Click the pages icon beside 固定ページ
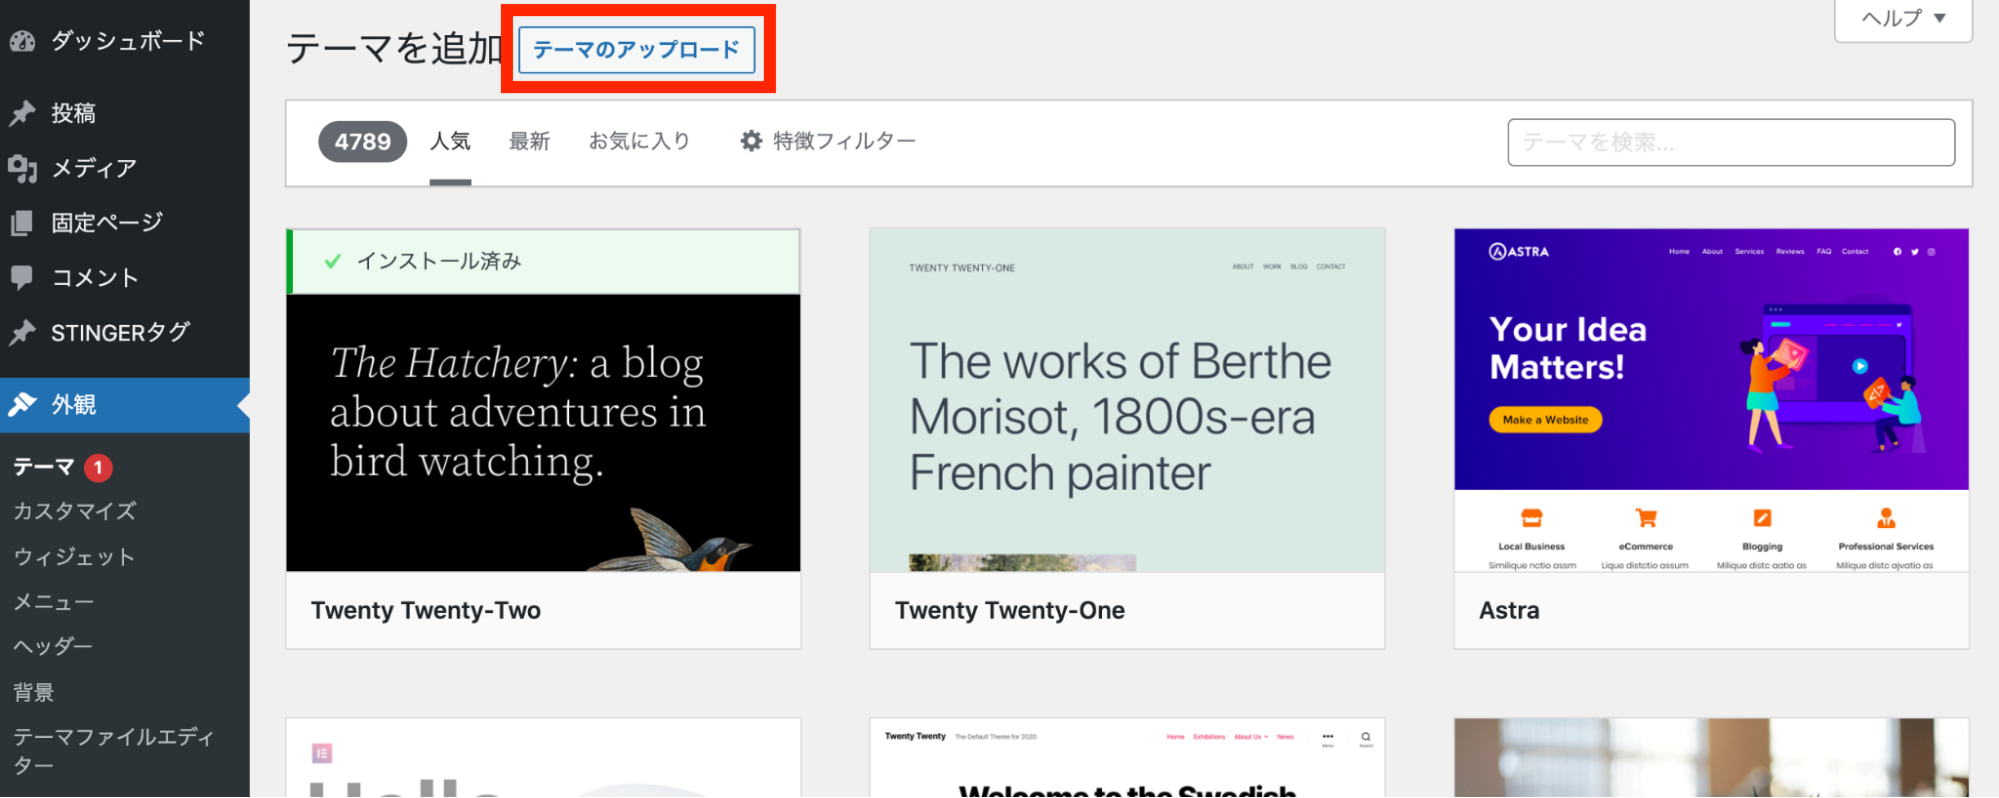This screenshot has width=1999, height=798. 22,223
